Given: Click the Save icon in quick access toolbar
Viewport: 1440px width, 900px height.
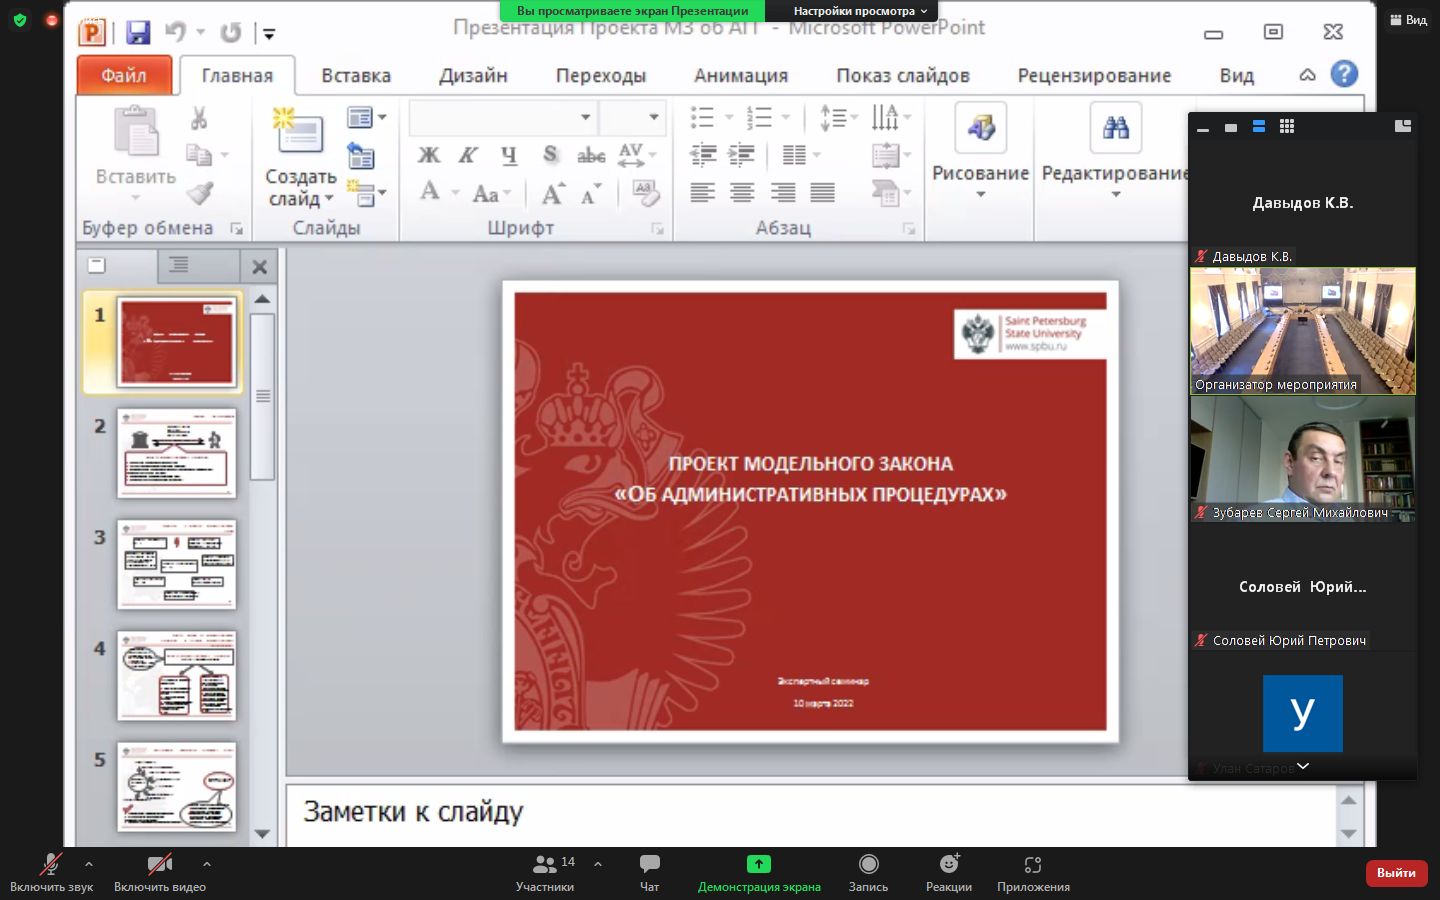Looking at the screenshot, I should pyautogui.click(x=138, y=33).
